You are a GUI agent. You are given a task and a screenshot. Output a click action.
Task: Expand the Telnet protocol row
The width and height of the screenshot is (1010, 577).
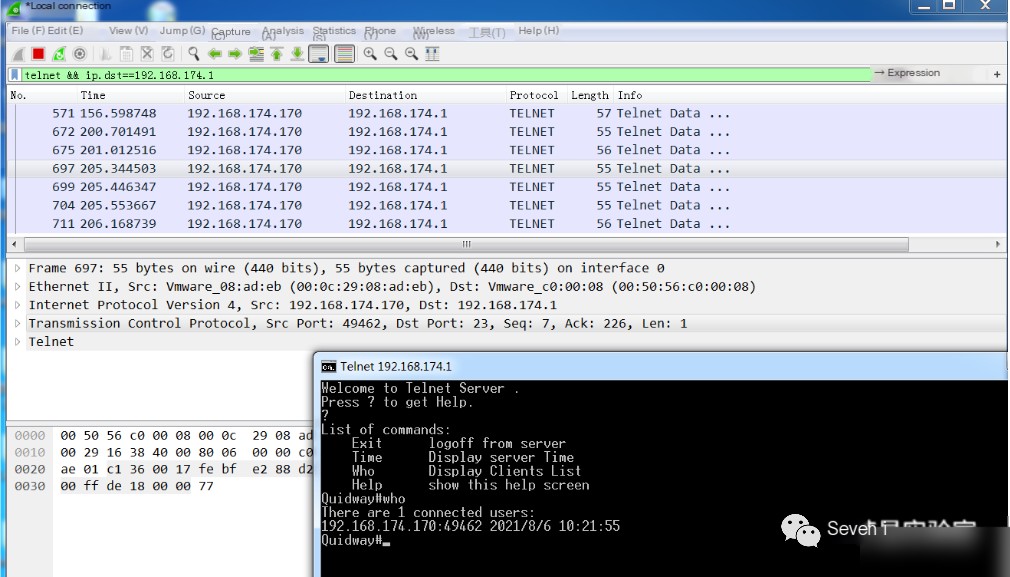point(17,341)
